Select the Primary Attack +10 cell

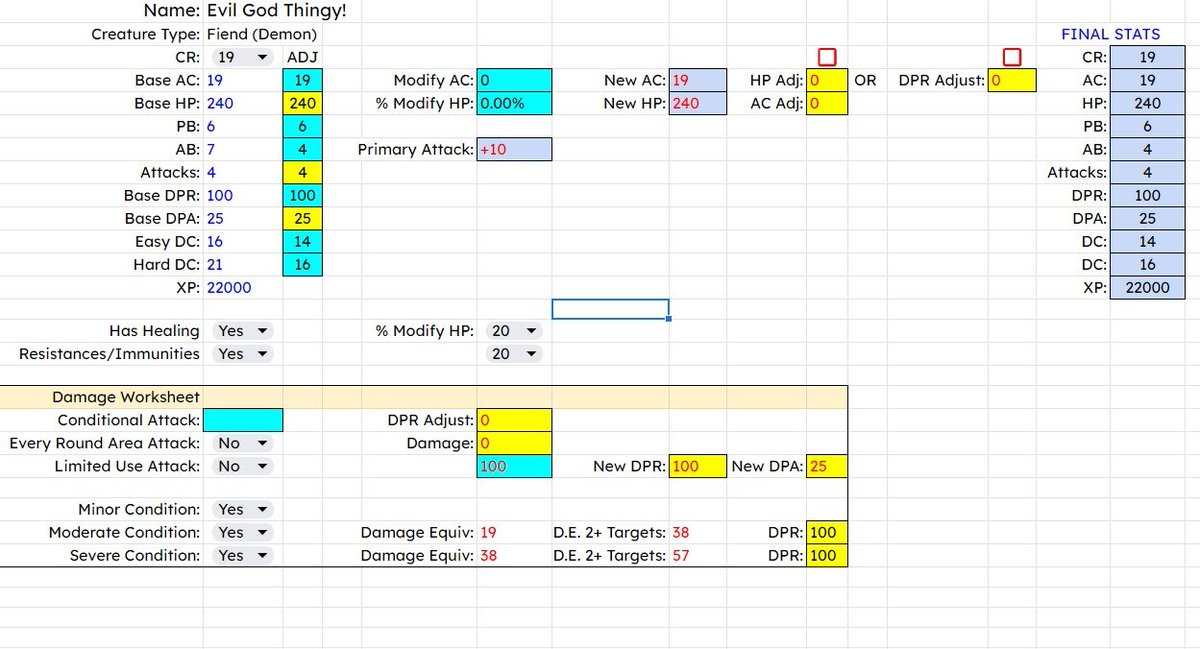514,149
